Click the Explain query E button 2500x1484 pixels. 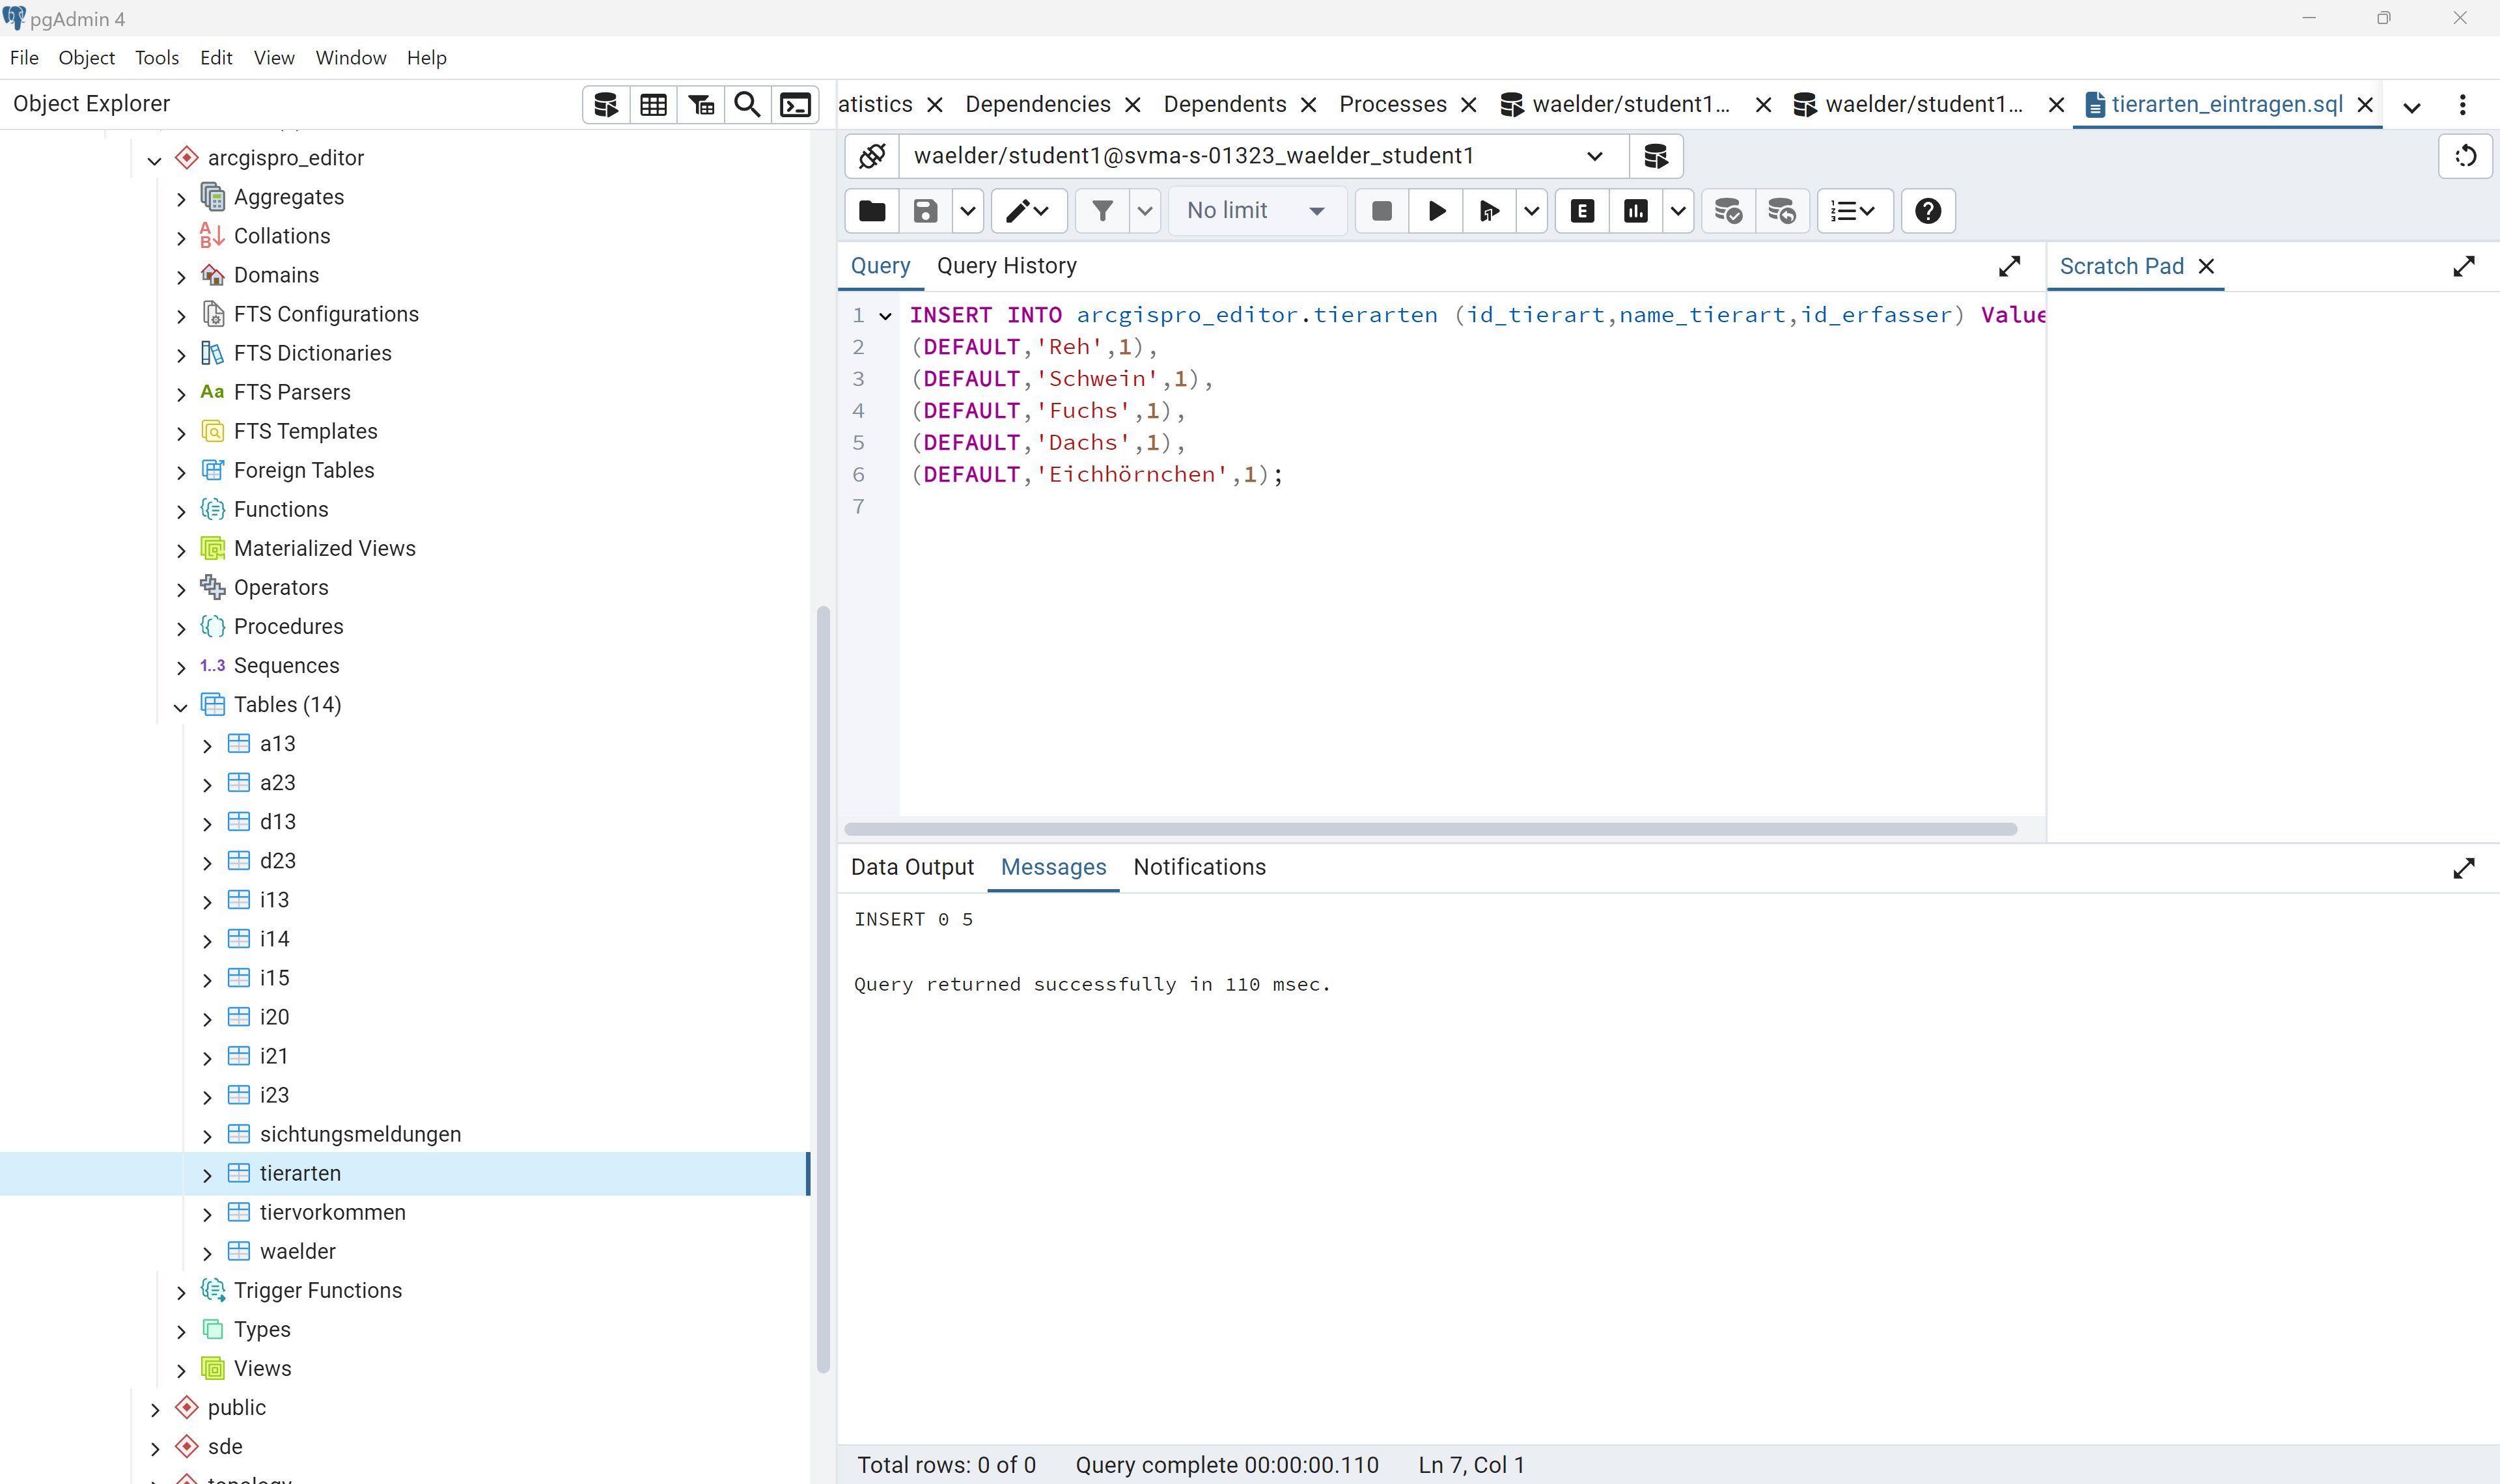pyautogui.click(x=1582, y=211)
